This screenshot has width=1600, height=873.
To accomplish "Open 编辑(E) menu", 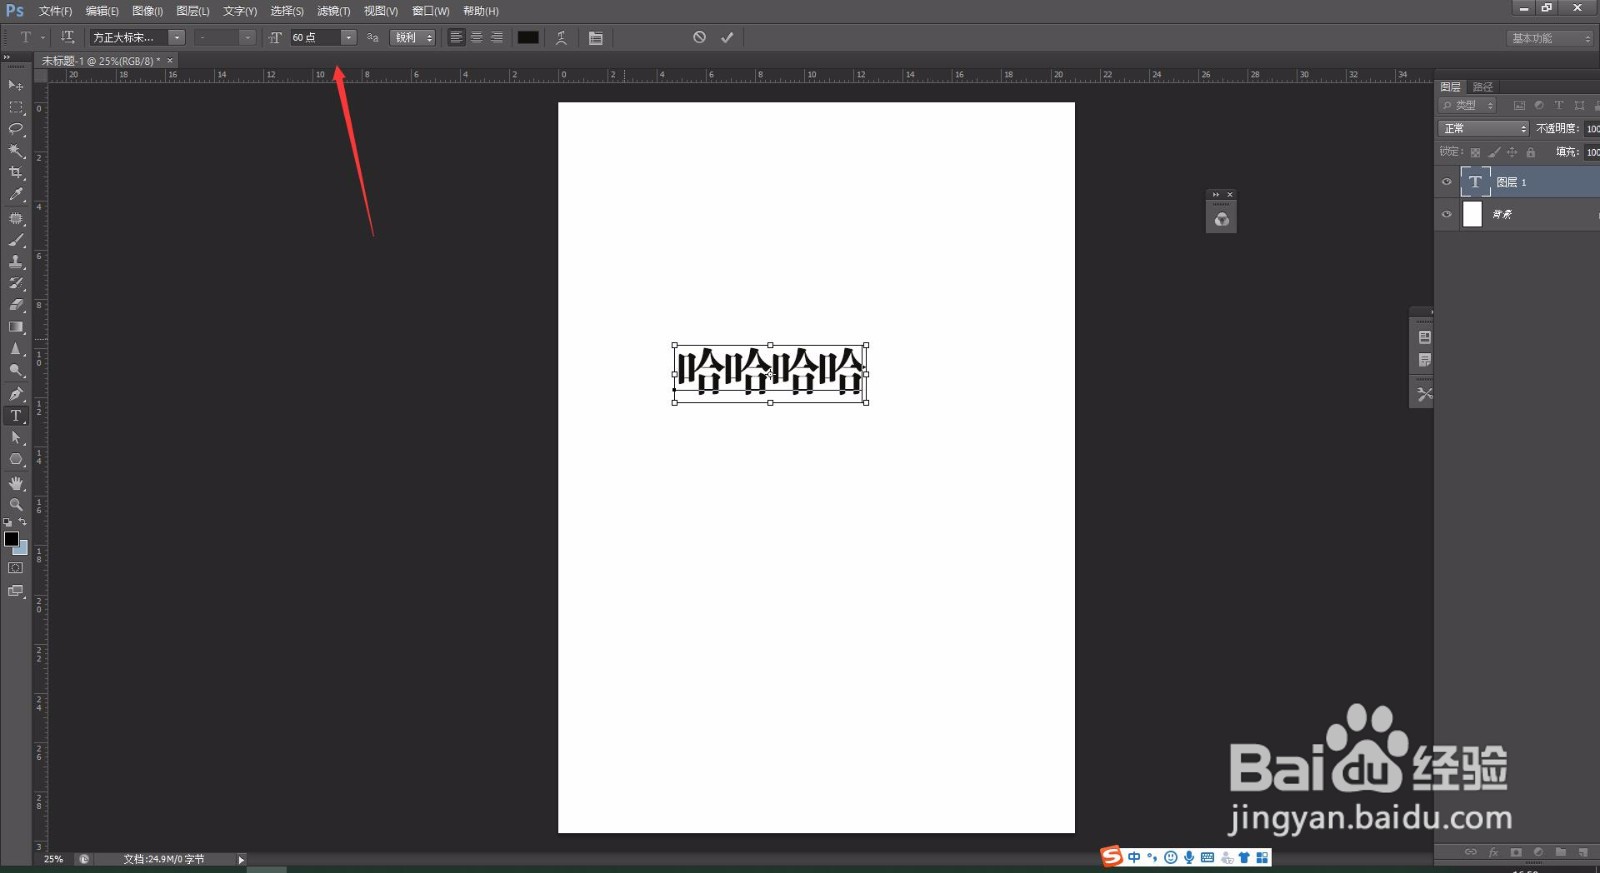I will [x=102, y=11].
